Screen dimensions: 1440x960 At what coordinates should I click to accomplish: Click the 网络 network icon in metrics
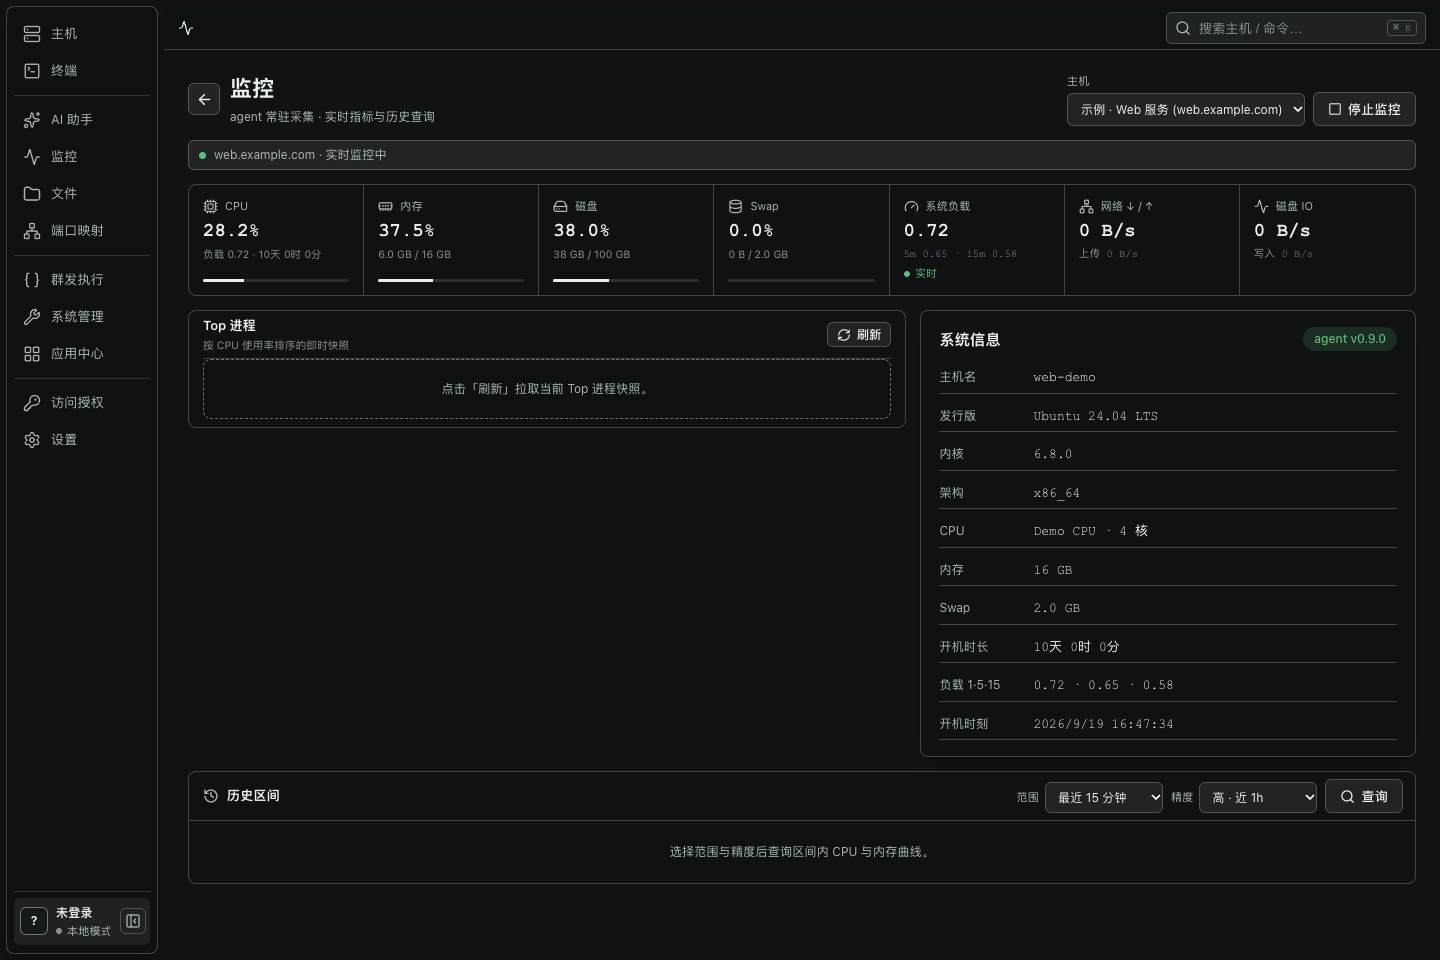pos(1086,206)
